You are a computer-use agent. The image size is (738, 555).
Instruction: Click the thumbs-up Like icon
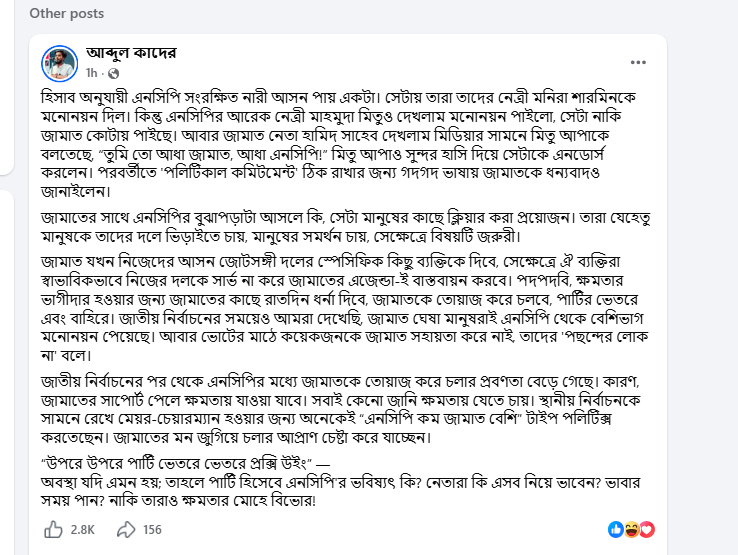pos(54,528)
